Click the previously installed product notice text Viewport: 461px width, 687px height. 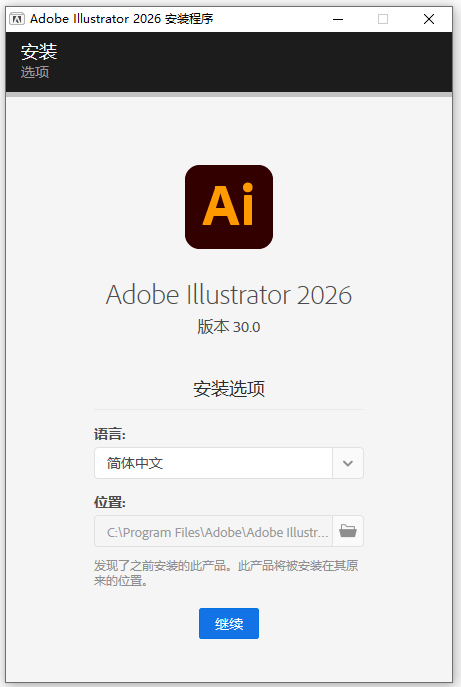(x=226, y=573)
